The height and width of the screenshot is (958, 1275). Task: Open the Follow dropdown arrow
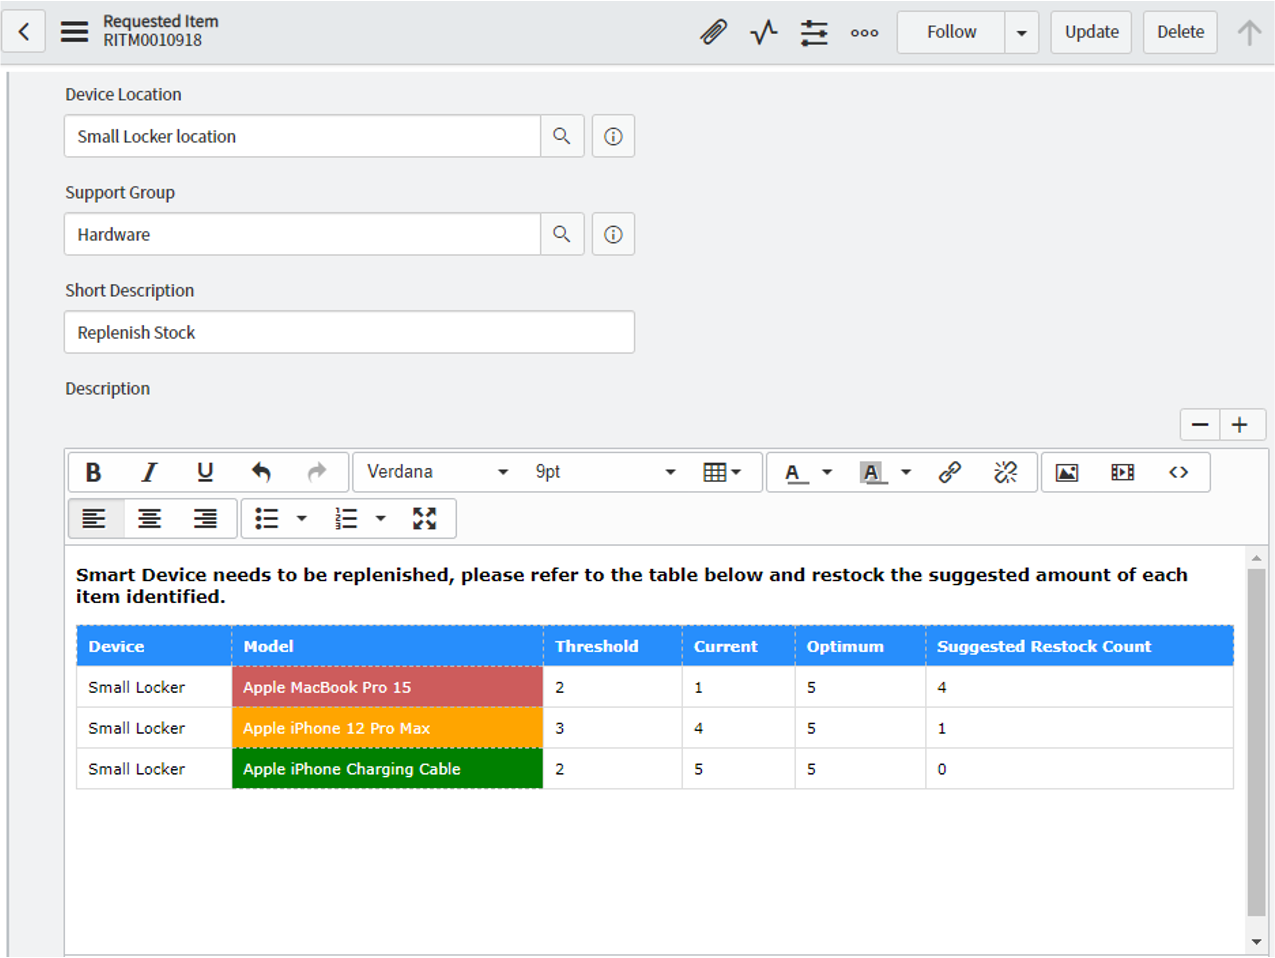1021,32
